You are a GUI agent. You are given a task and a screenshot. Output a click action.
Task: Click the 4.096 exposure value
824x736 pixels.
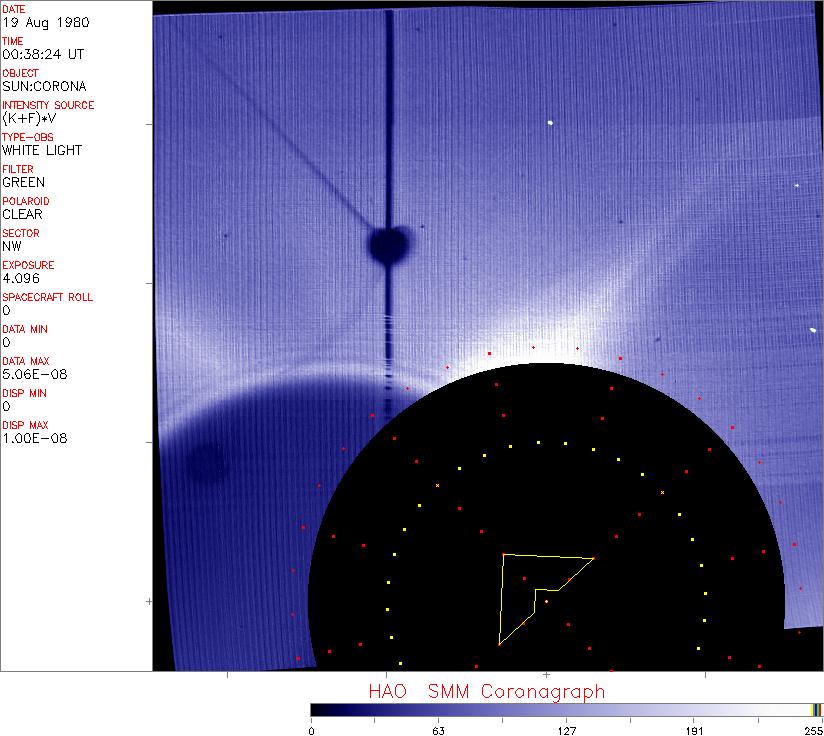20,278
